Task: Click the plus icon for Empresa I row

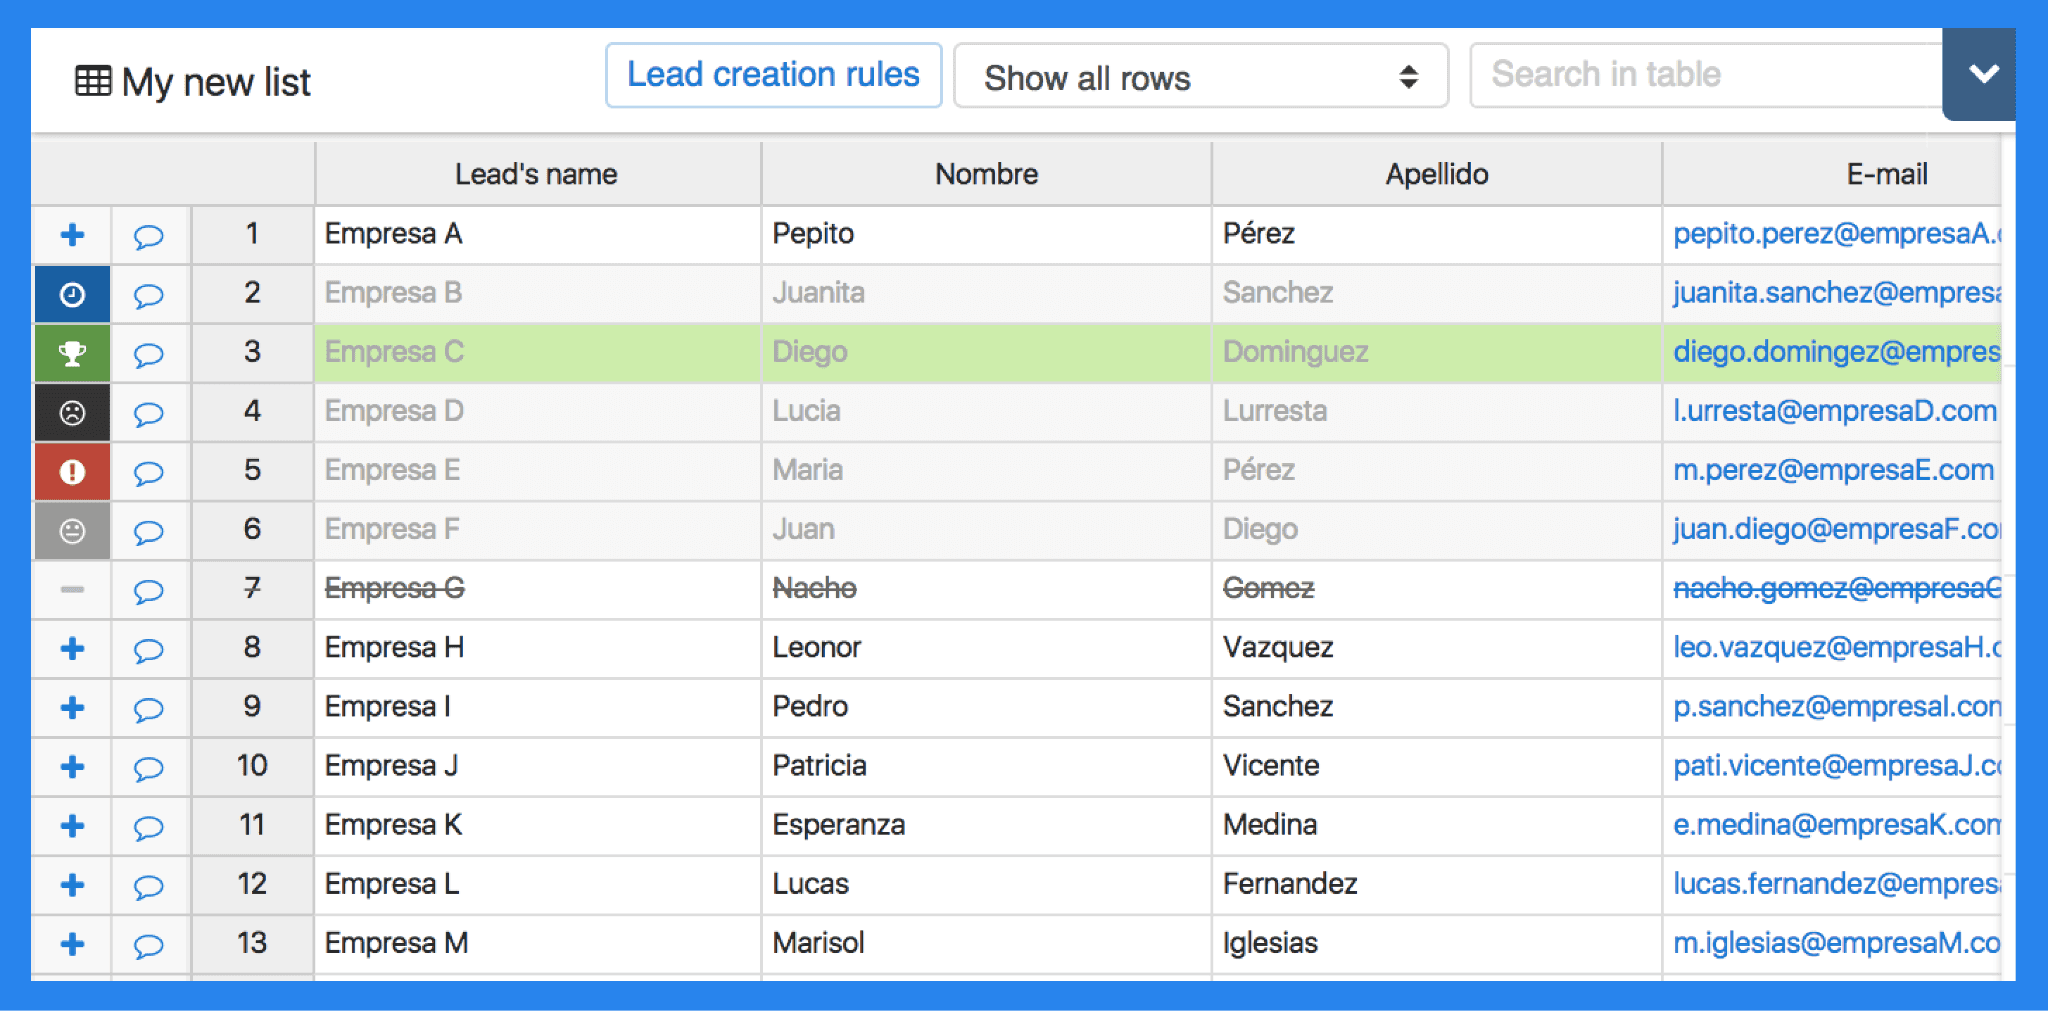Action: click(x=72, y=707)
